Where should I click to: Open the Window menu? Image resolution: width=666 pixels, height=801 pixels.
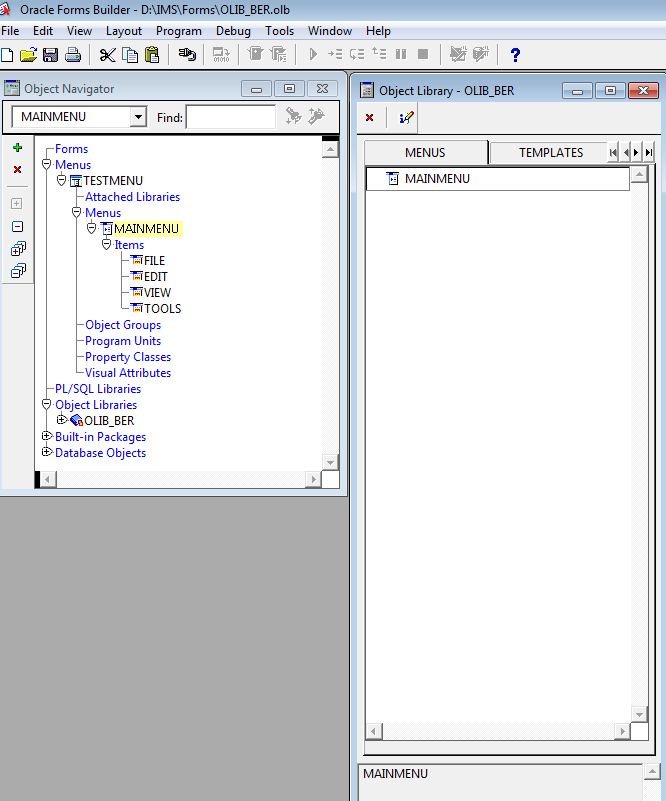tap(330, 31)
